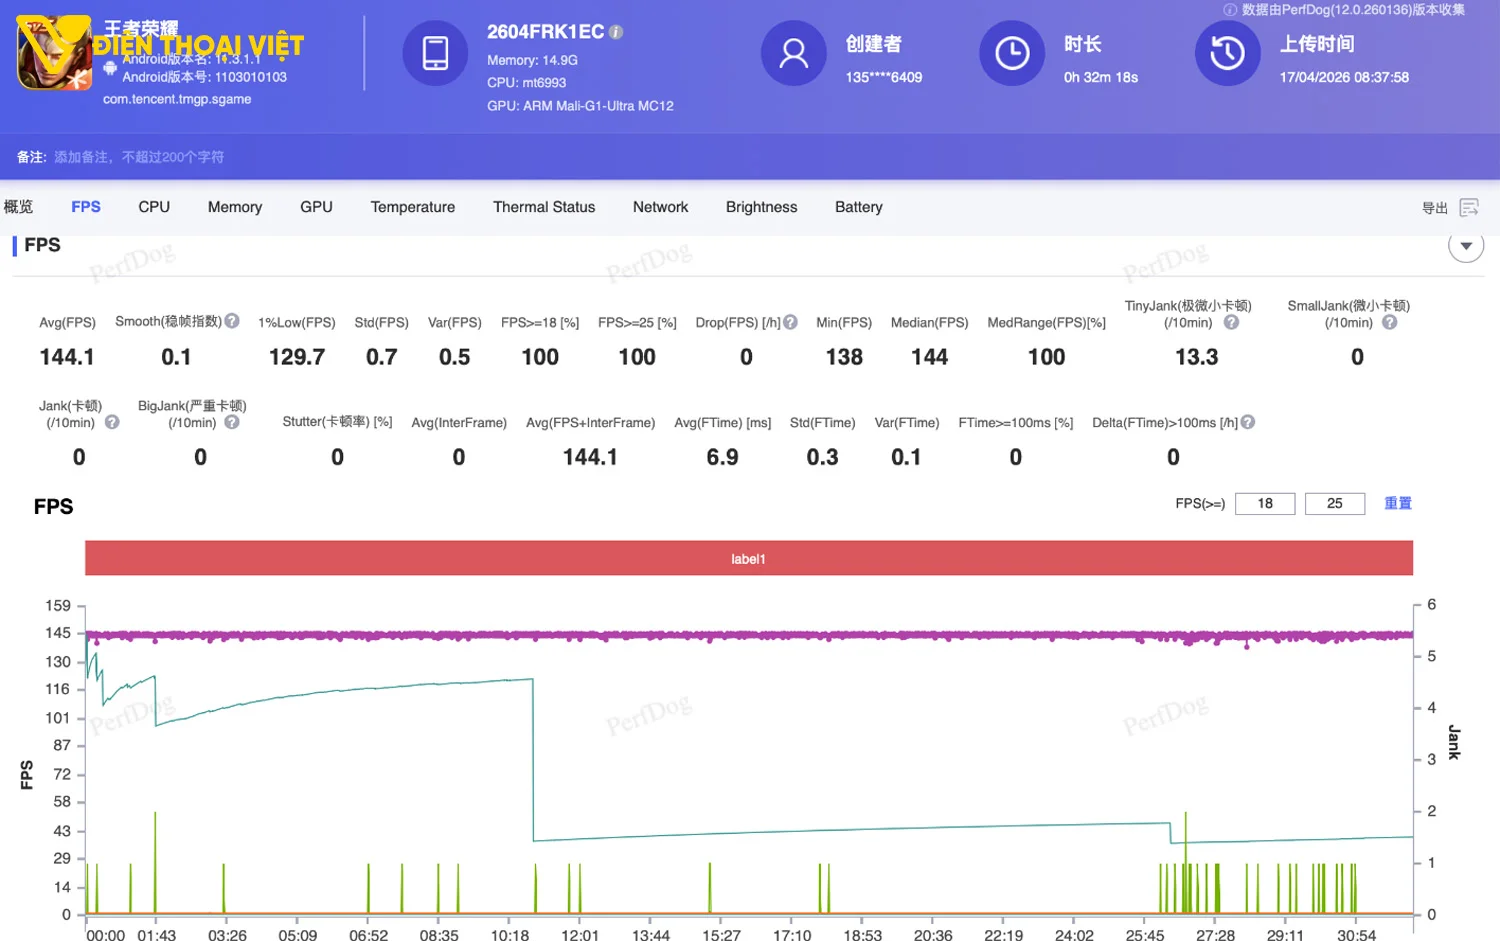The image size is (1500, 941).
Task: Click the red label1 bar above chart
Action: coord(748,559)
